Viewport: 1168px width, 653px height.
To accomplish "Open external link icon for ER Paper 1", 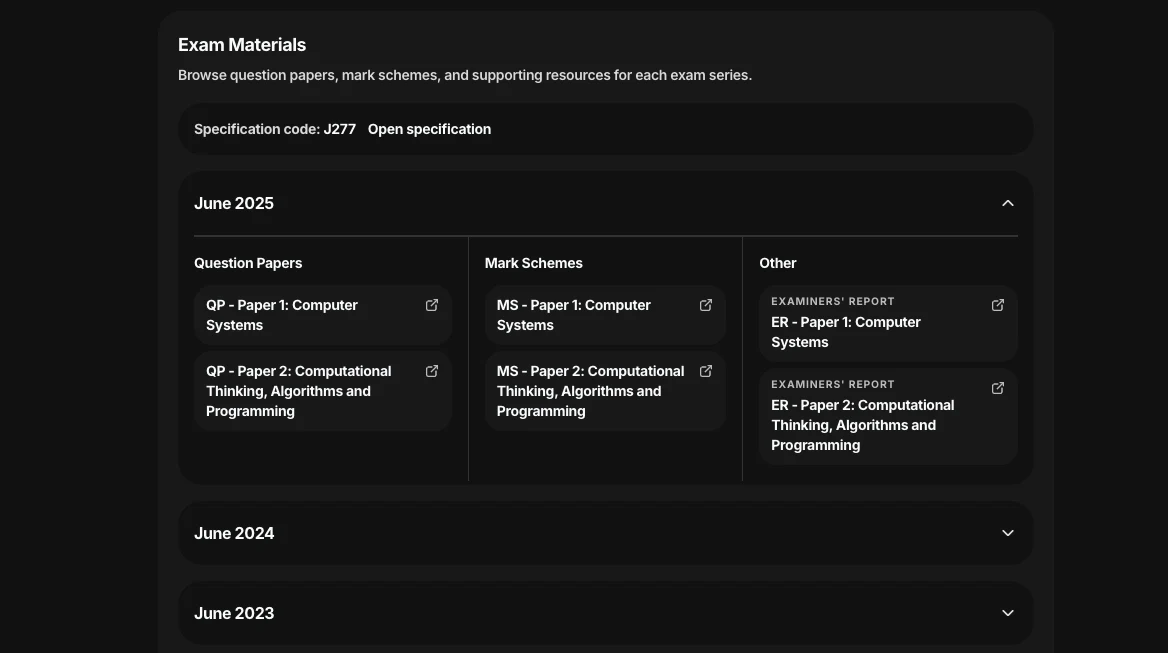I will click(998, 305).
